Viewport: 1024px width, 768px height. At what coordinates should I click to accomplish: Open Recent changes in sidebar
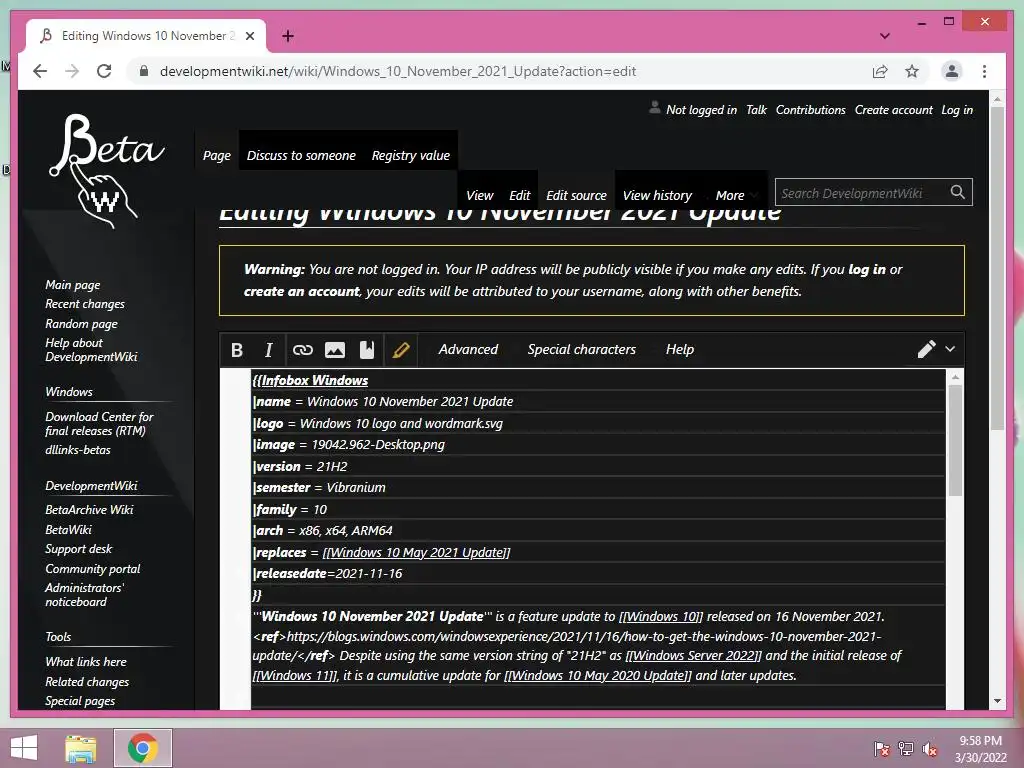85,304
